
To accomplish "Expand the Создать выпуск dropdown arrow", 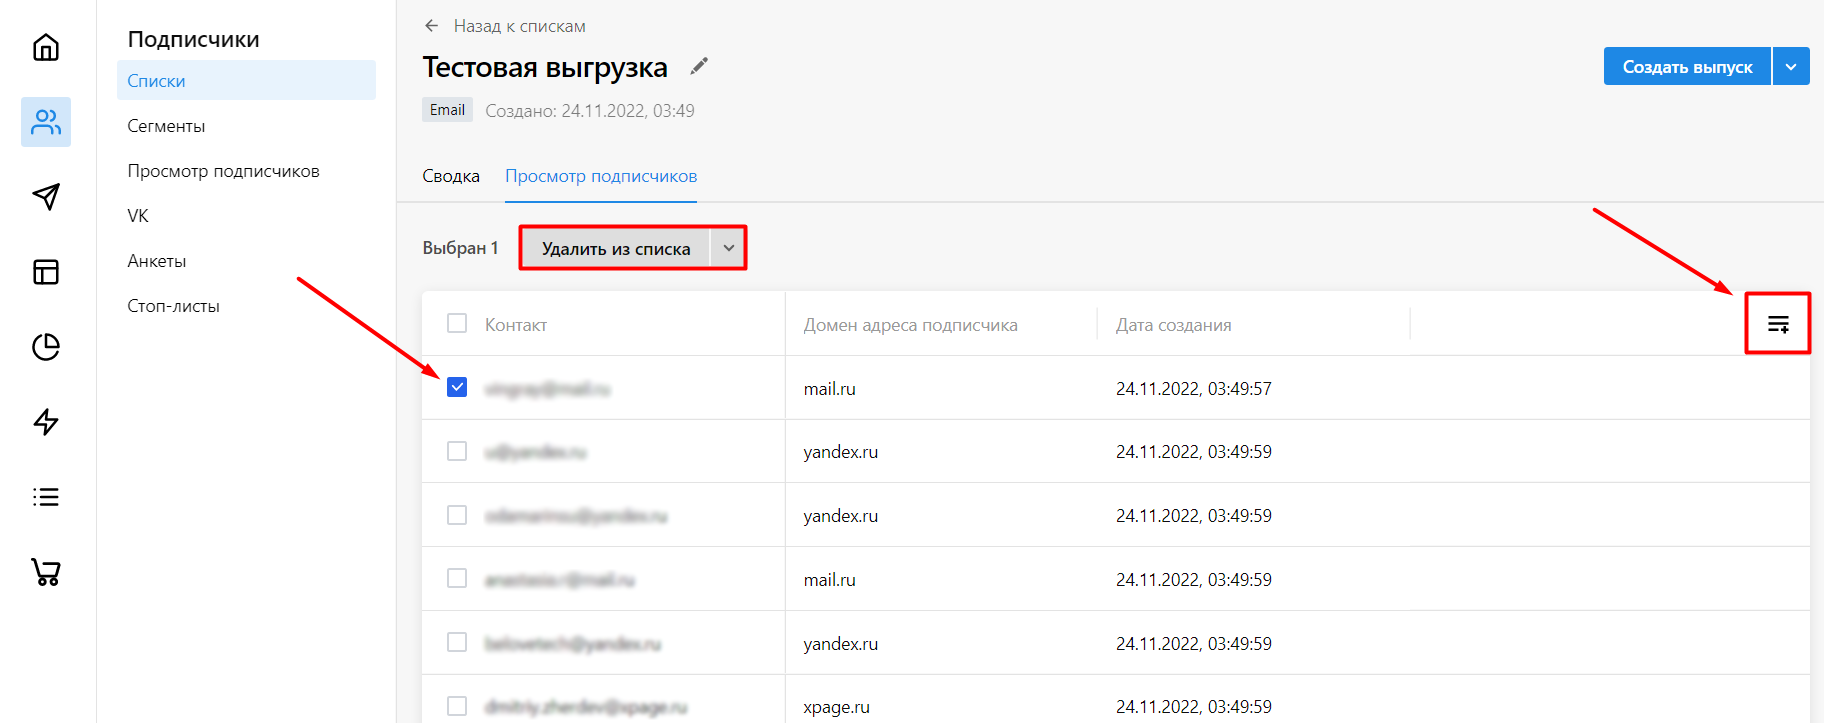I will [1791, 67].
